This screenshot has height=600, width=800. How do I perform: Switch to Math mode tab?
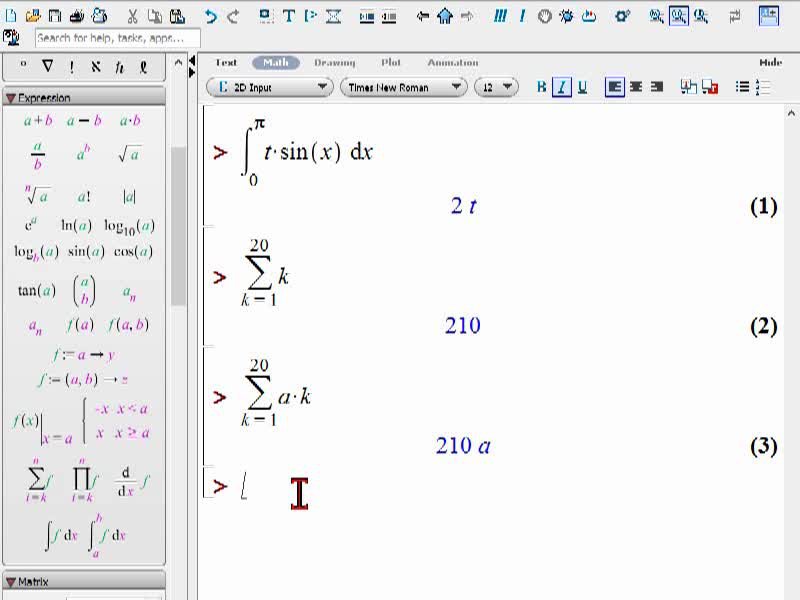pyautogui.click(x=276, y=62)
